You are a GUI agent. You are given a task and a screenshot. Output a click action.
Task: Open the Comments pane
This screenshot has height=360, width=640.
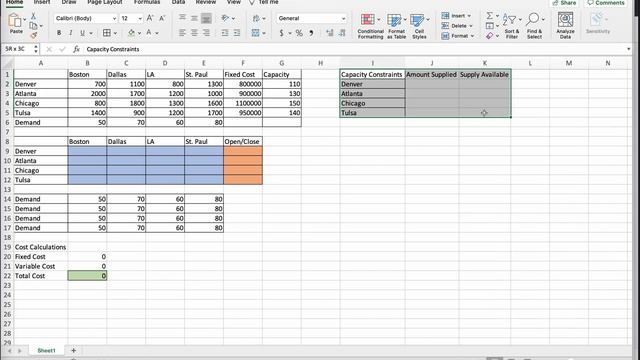(606, 2)
